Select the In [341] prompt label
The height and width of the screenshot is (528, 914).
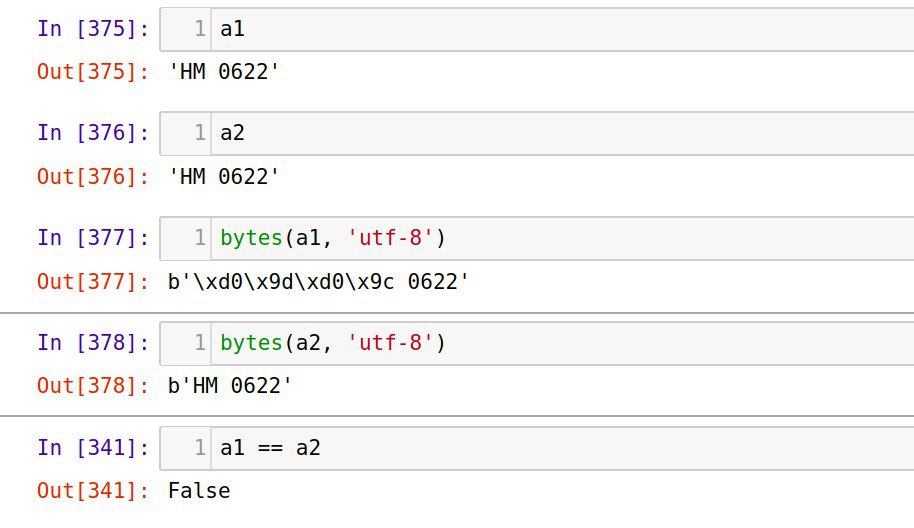tap(93, 448)
